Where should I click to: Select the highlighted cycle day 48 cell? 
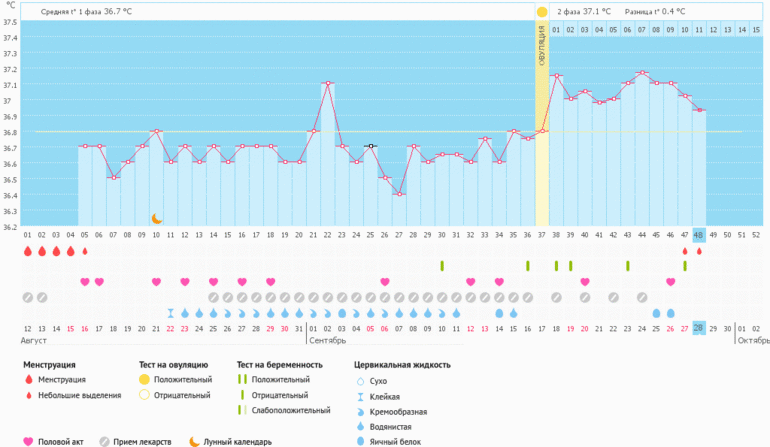coord(699,235)
